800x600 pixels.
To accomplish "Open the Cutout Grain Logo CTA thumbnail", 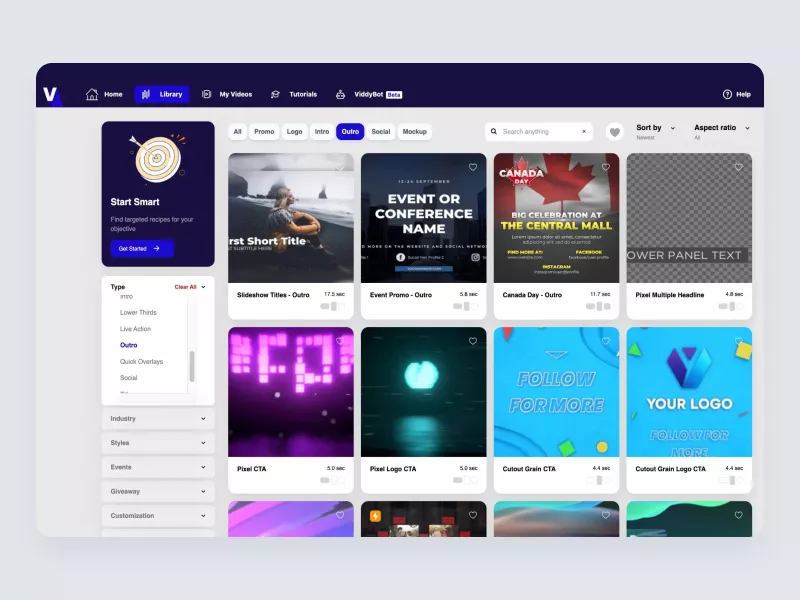I will (689, 392).
